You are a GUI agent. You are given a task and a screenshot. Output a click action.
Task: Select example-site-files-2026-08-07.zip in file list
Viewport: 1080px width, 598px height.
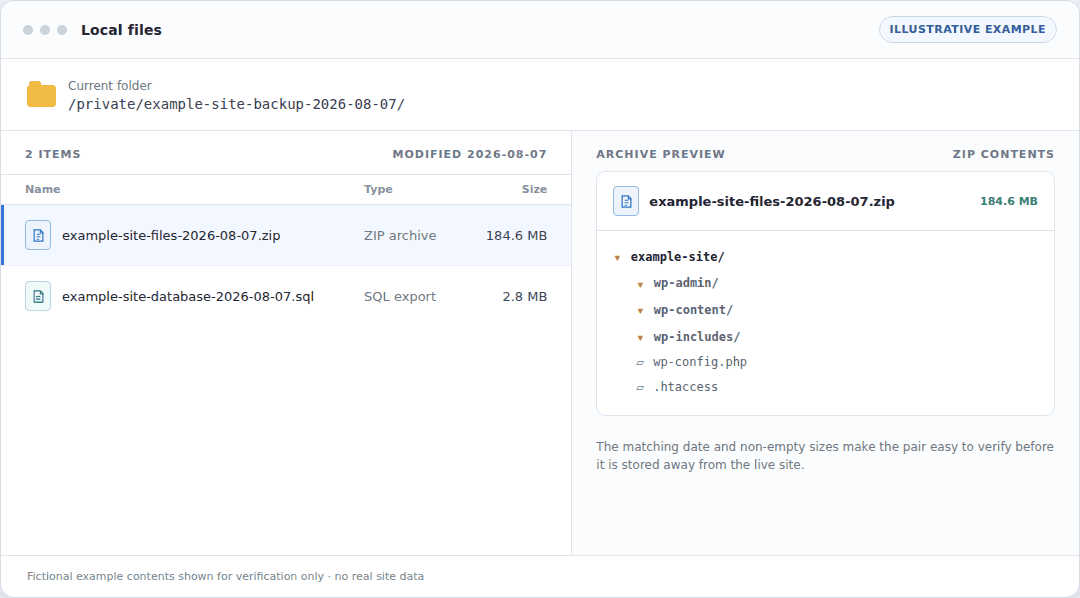point(287,235)
